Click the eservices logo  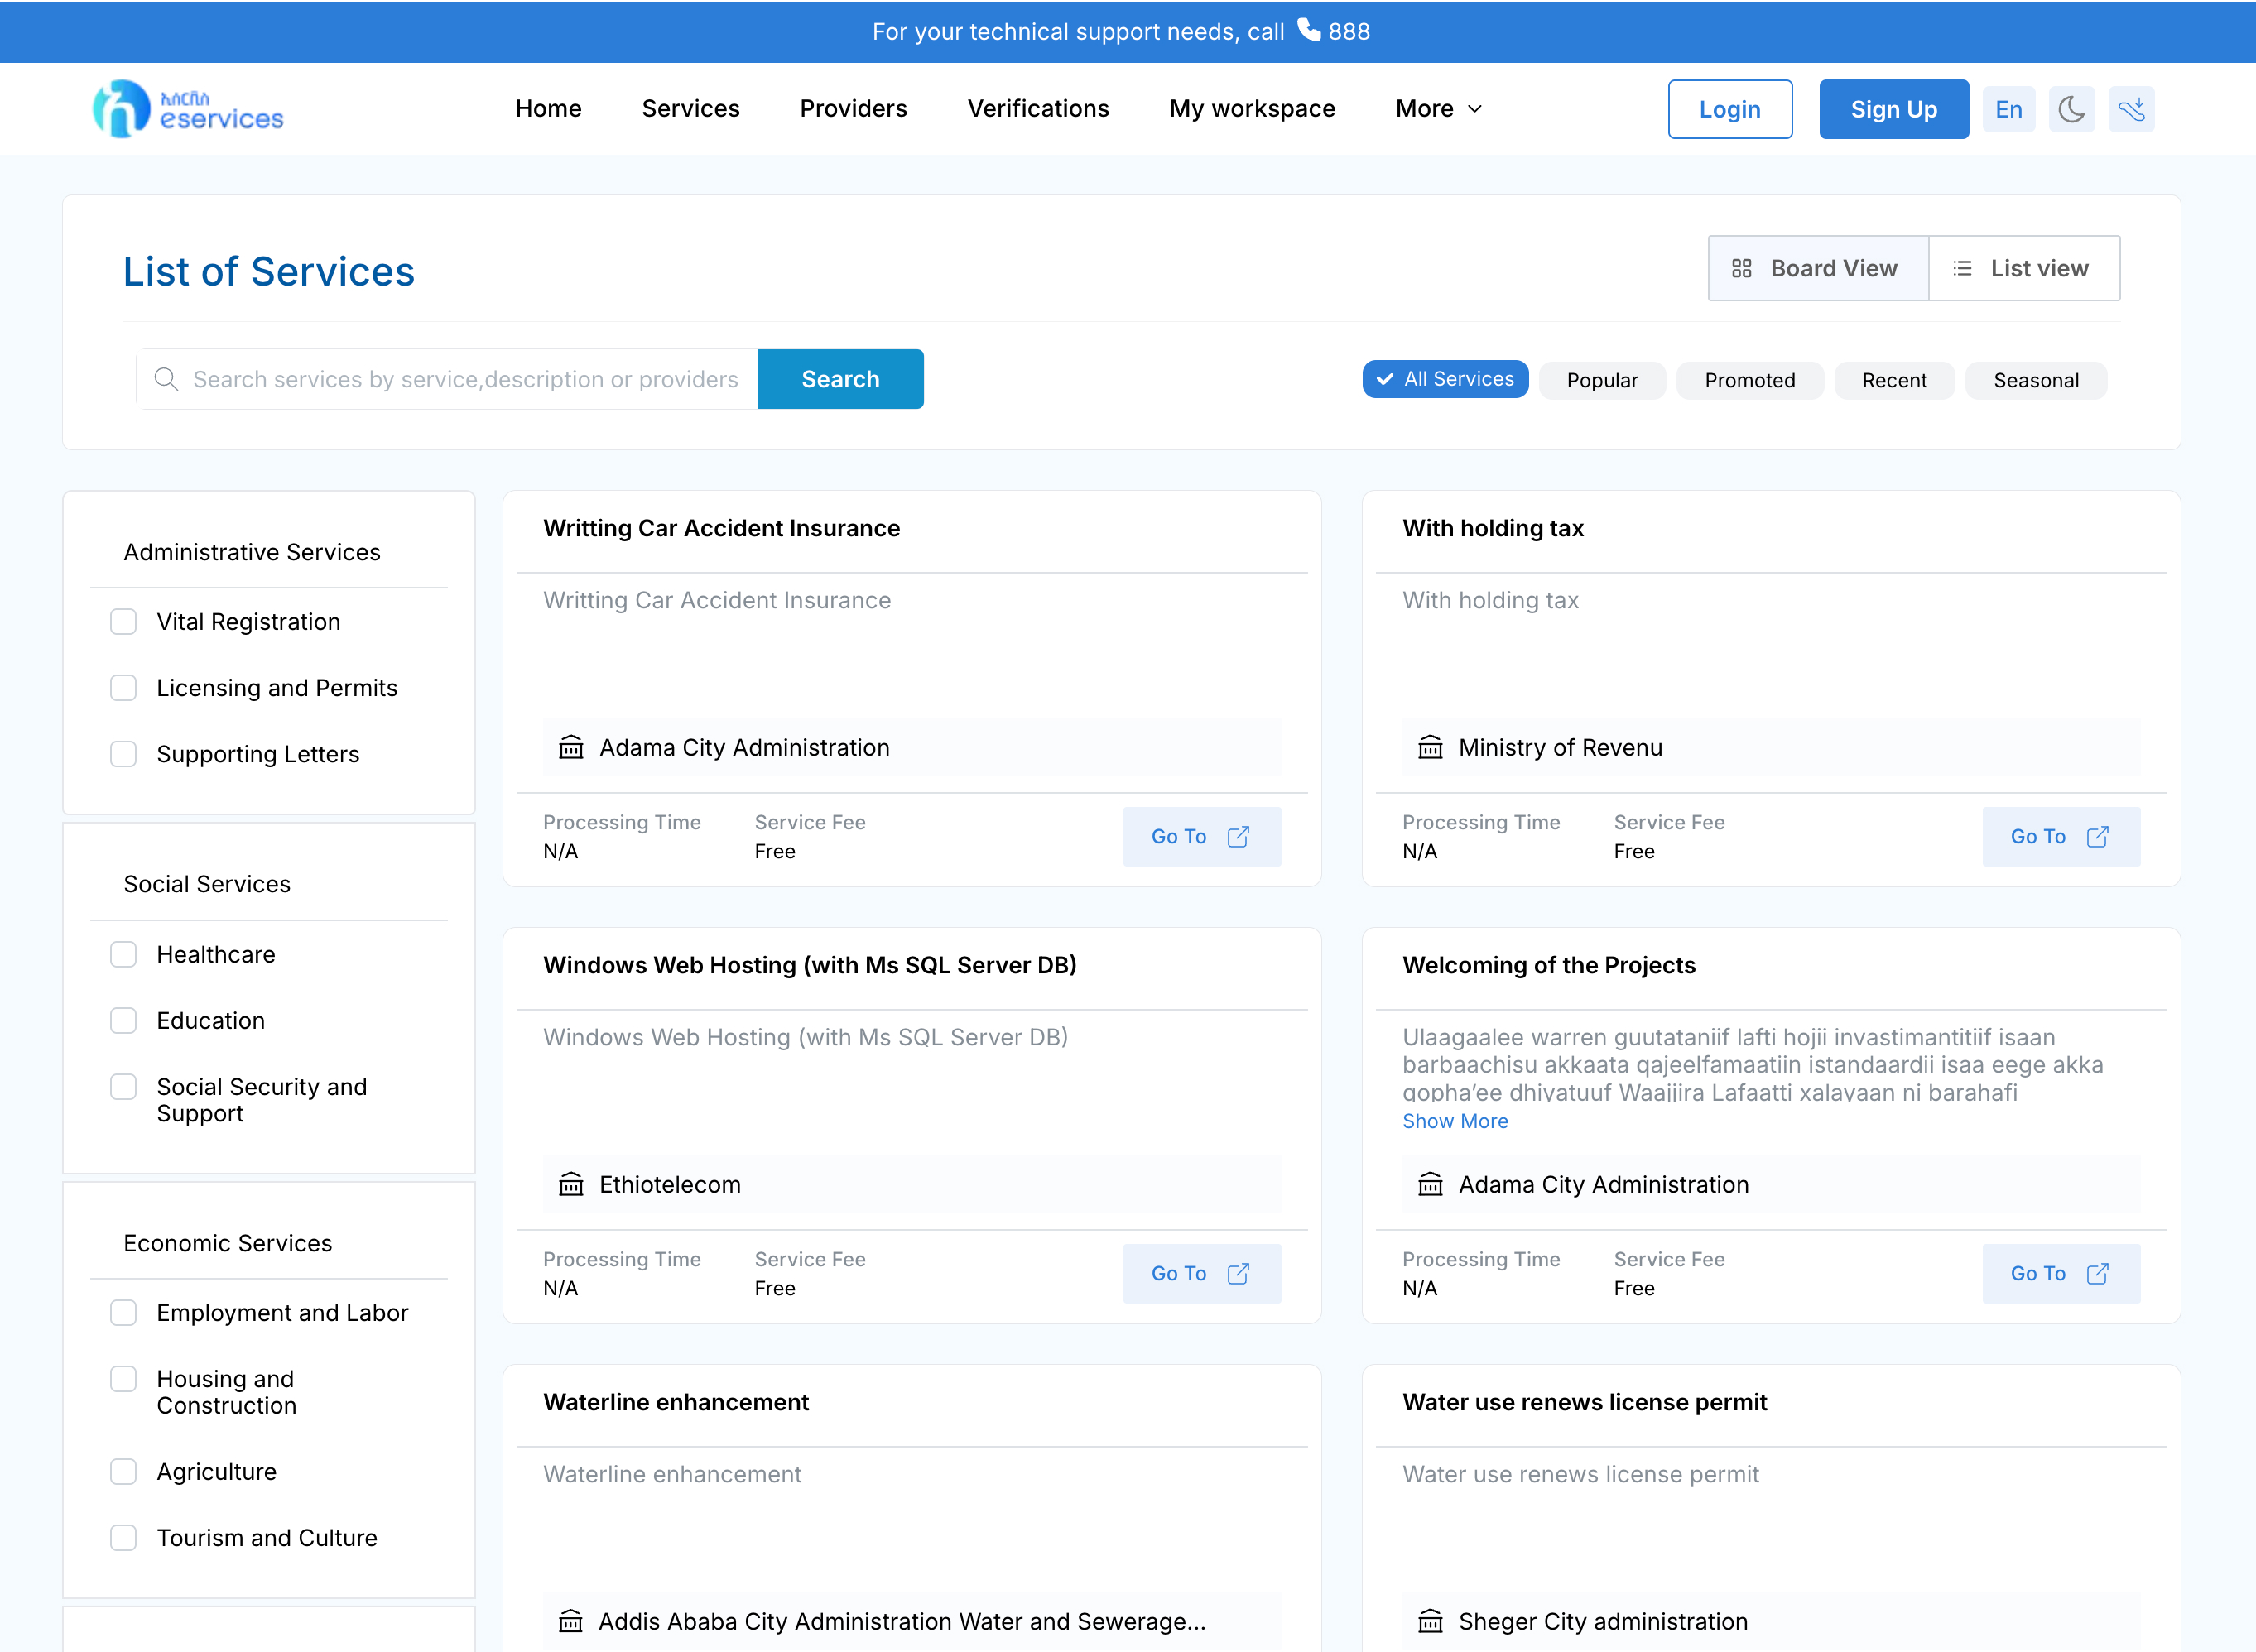(188, 109)
